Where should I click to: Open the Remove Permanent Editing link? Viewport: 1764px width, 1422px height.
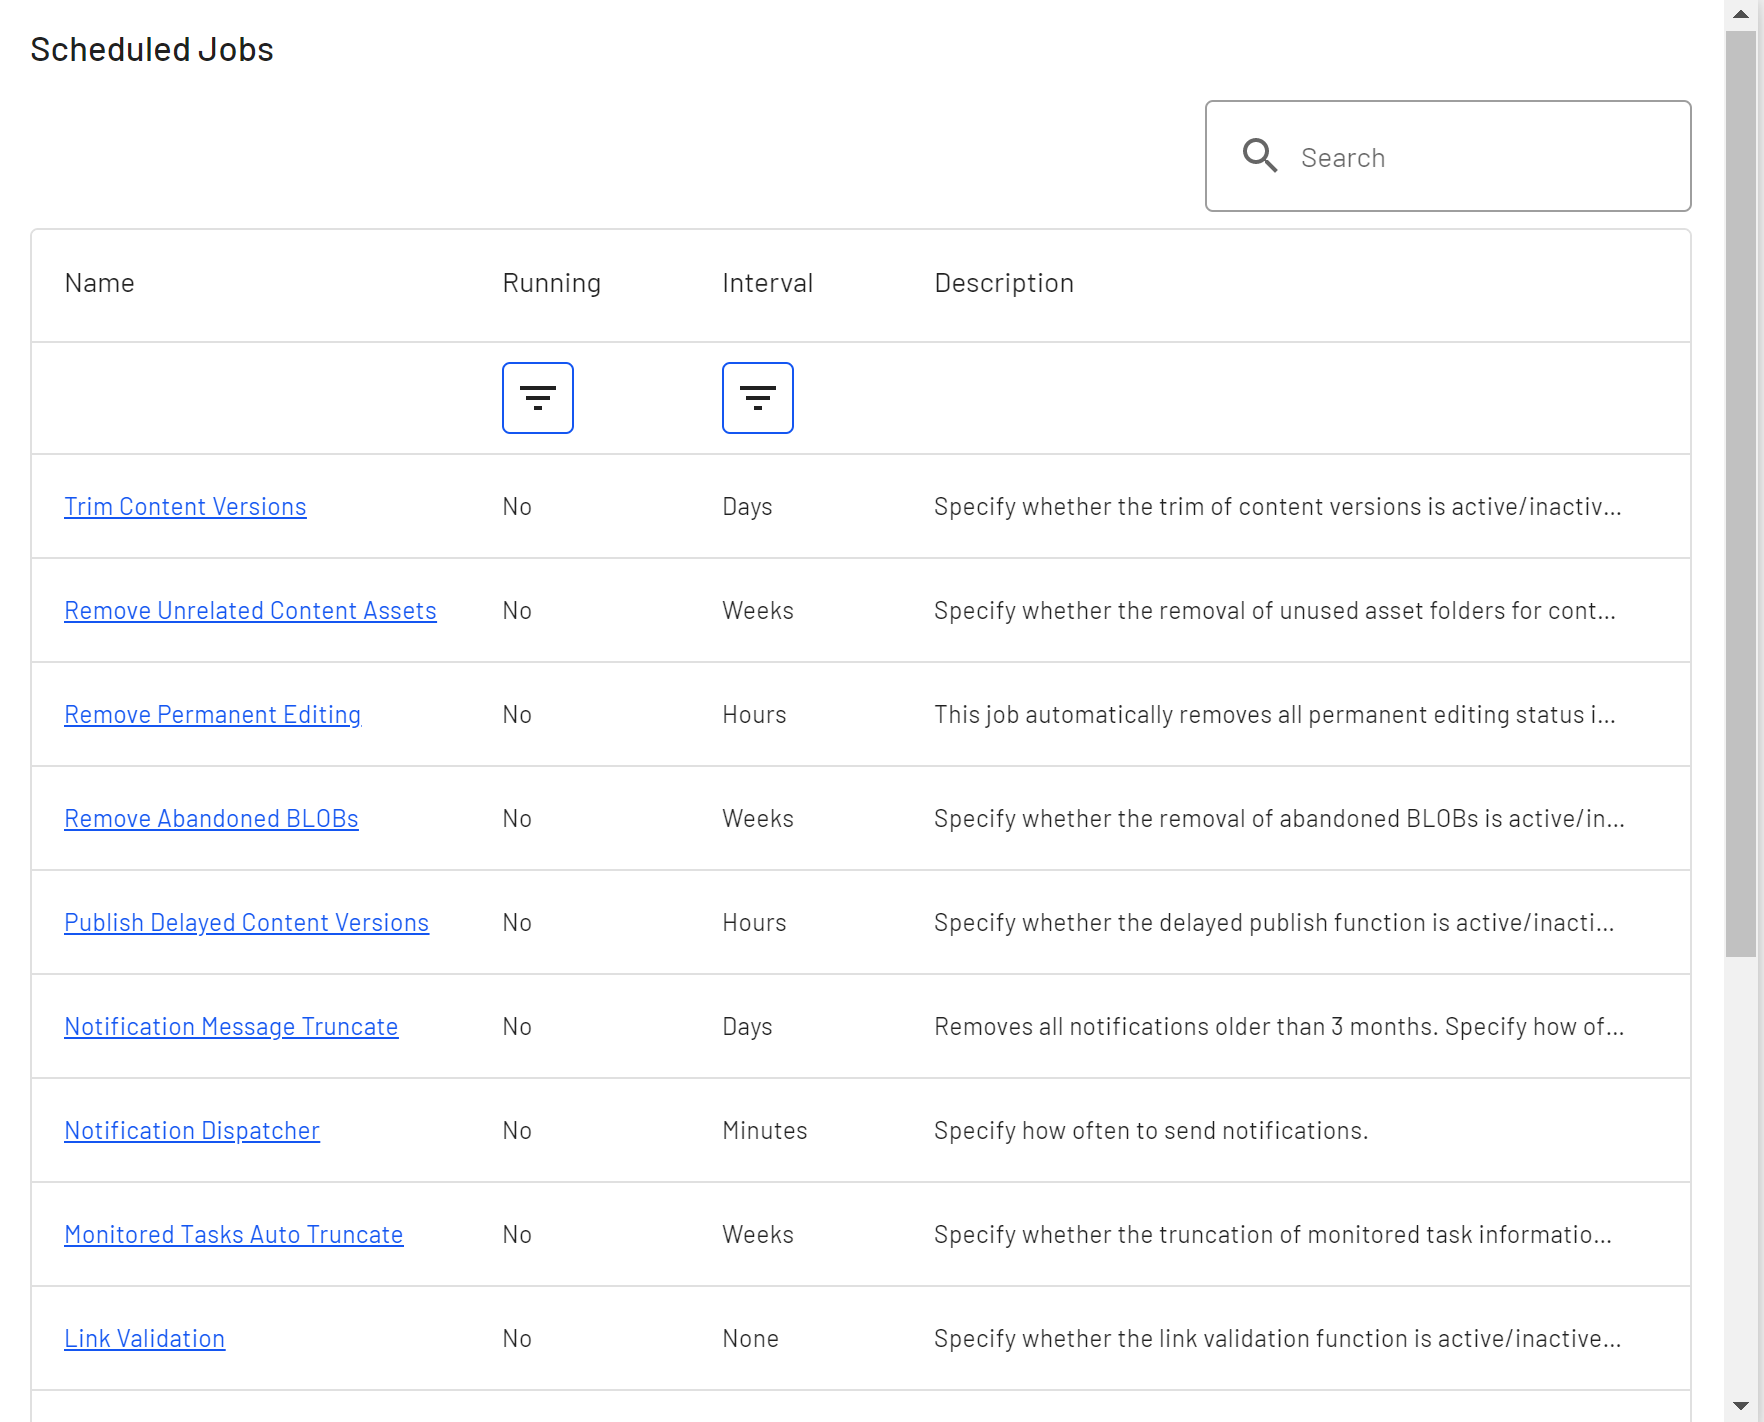point(212,715)
